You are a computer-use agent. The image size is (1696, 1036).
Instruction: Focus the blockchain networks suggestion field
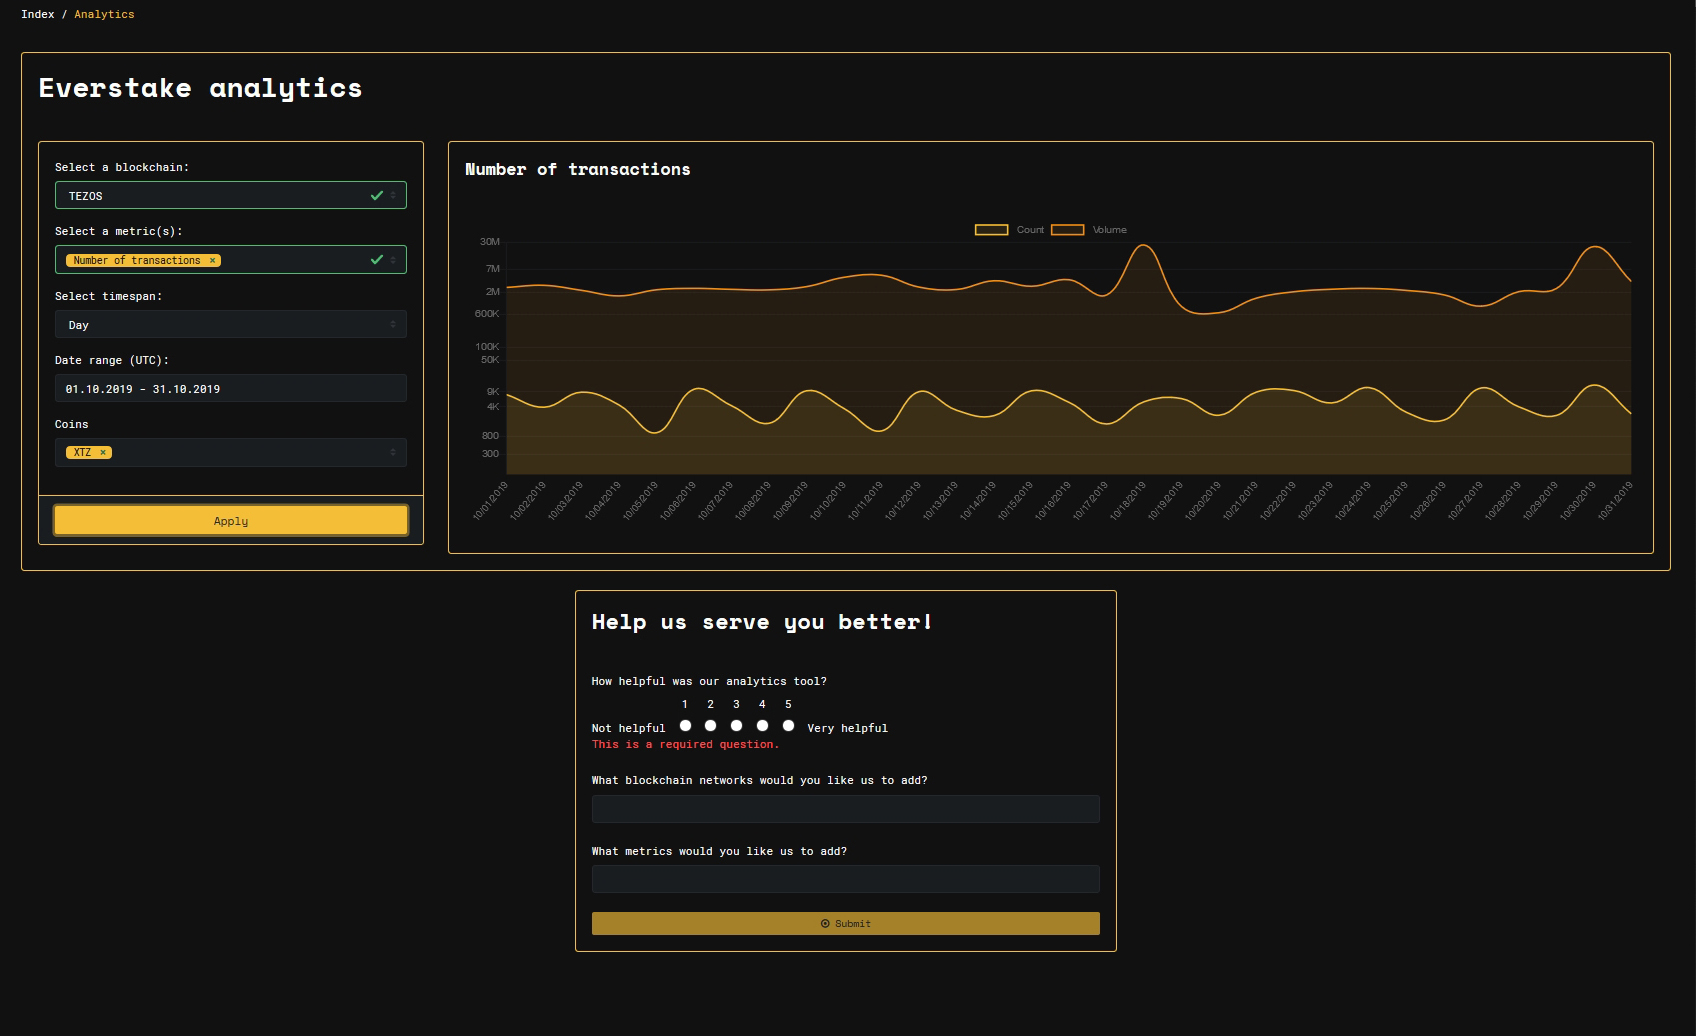click(x=845, y=809)
